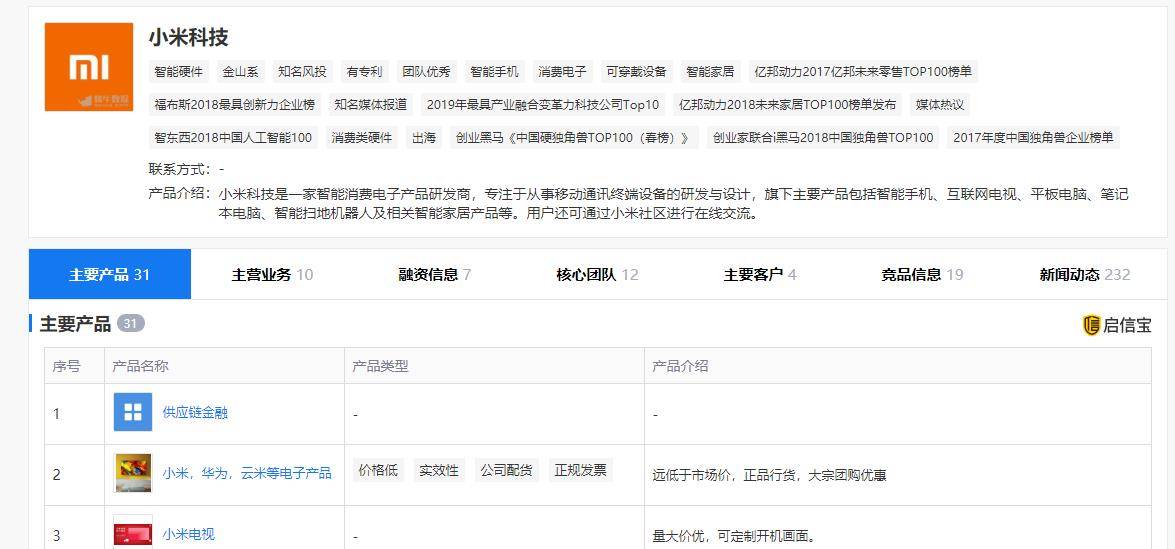Image resolution: width=1175 pixels, height=549 pixels.
Task: Click the 小米科技 company title
Action: tap(189, 37)
